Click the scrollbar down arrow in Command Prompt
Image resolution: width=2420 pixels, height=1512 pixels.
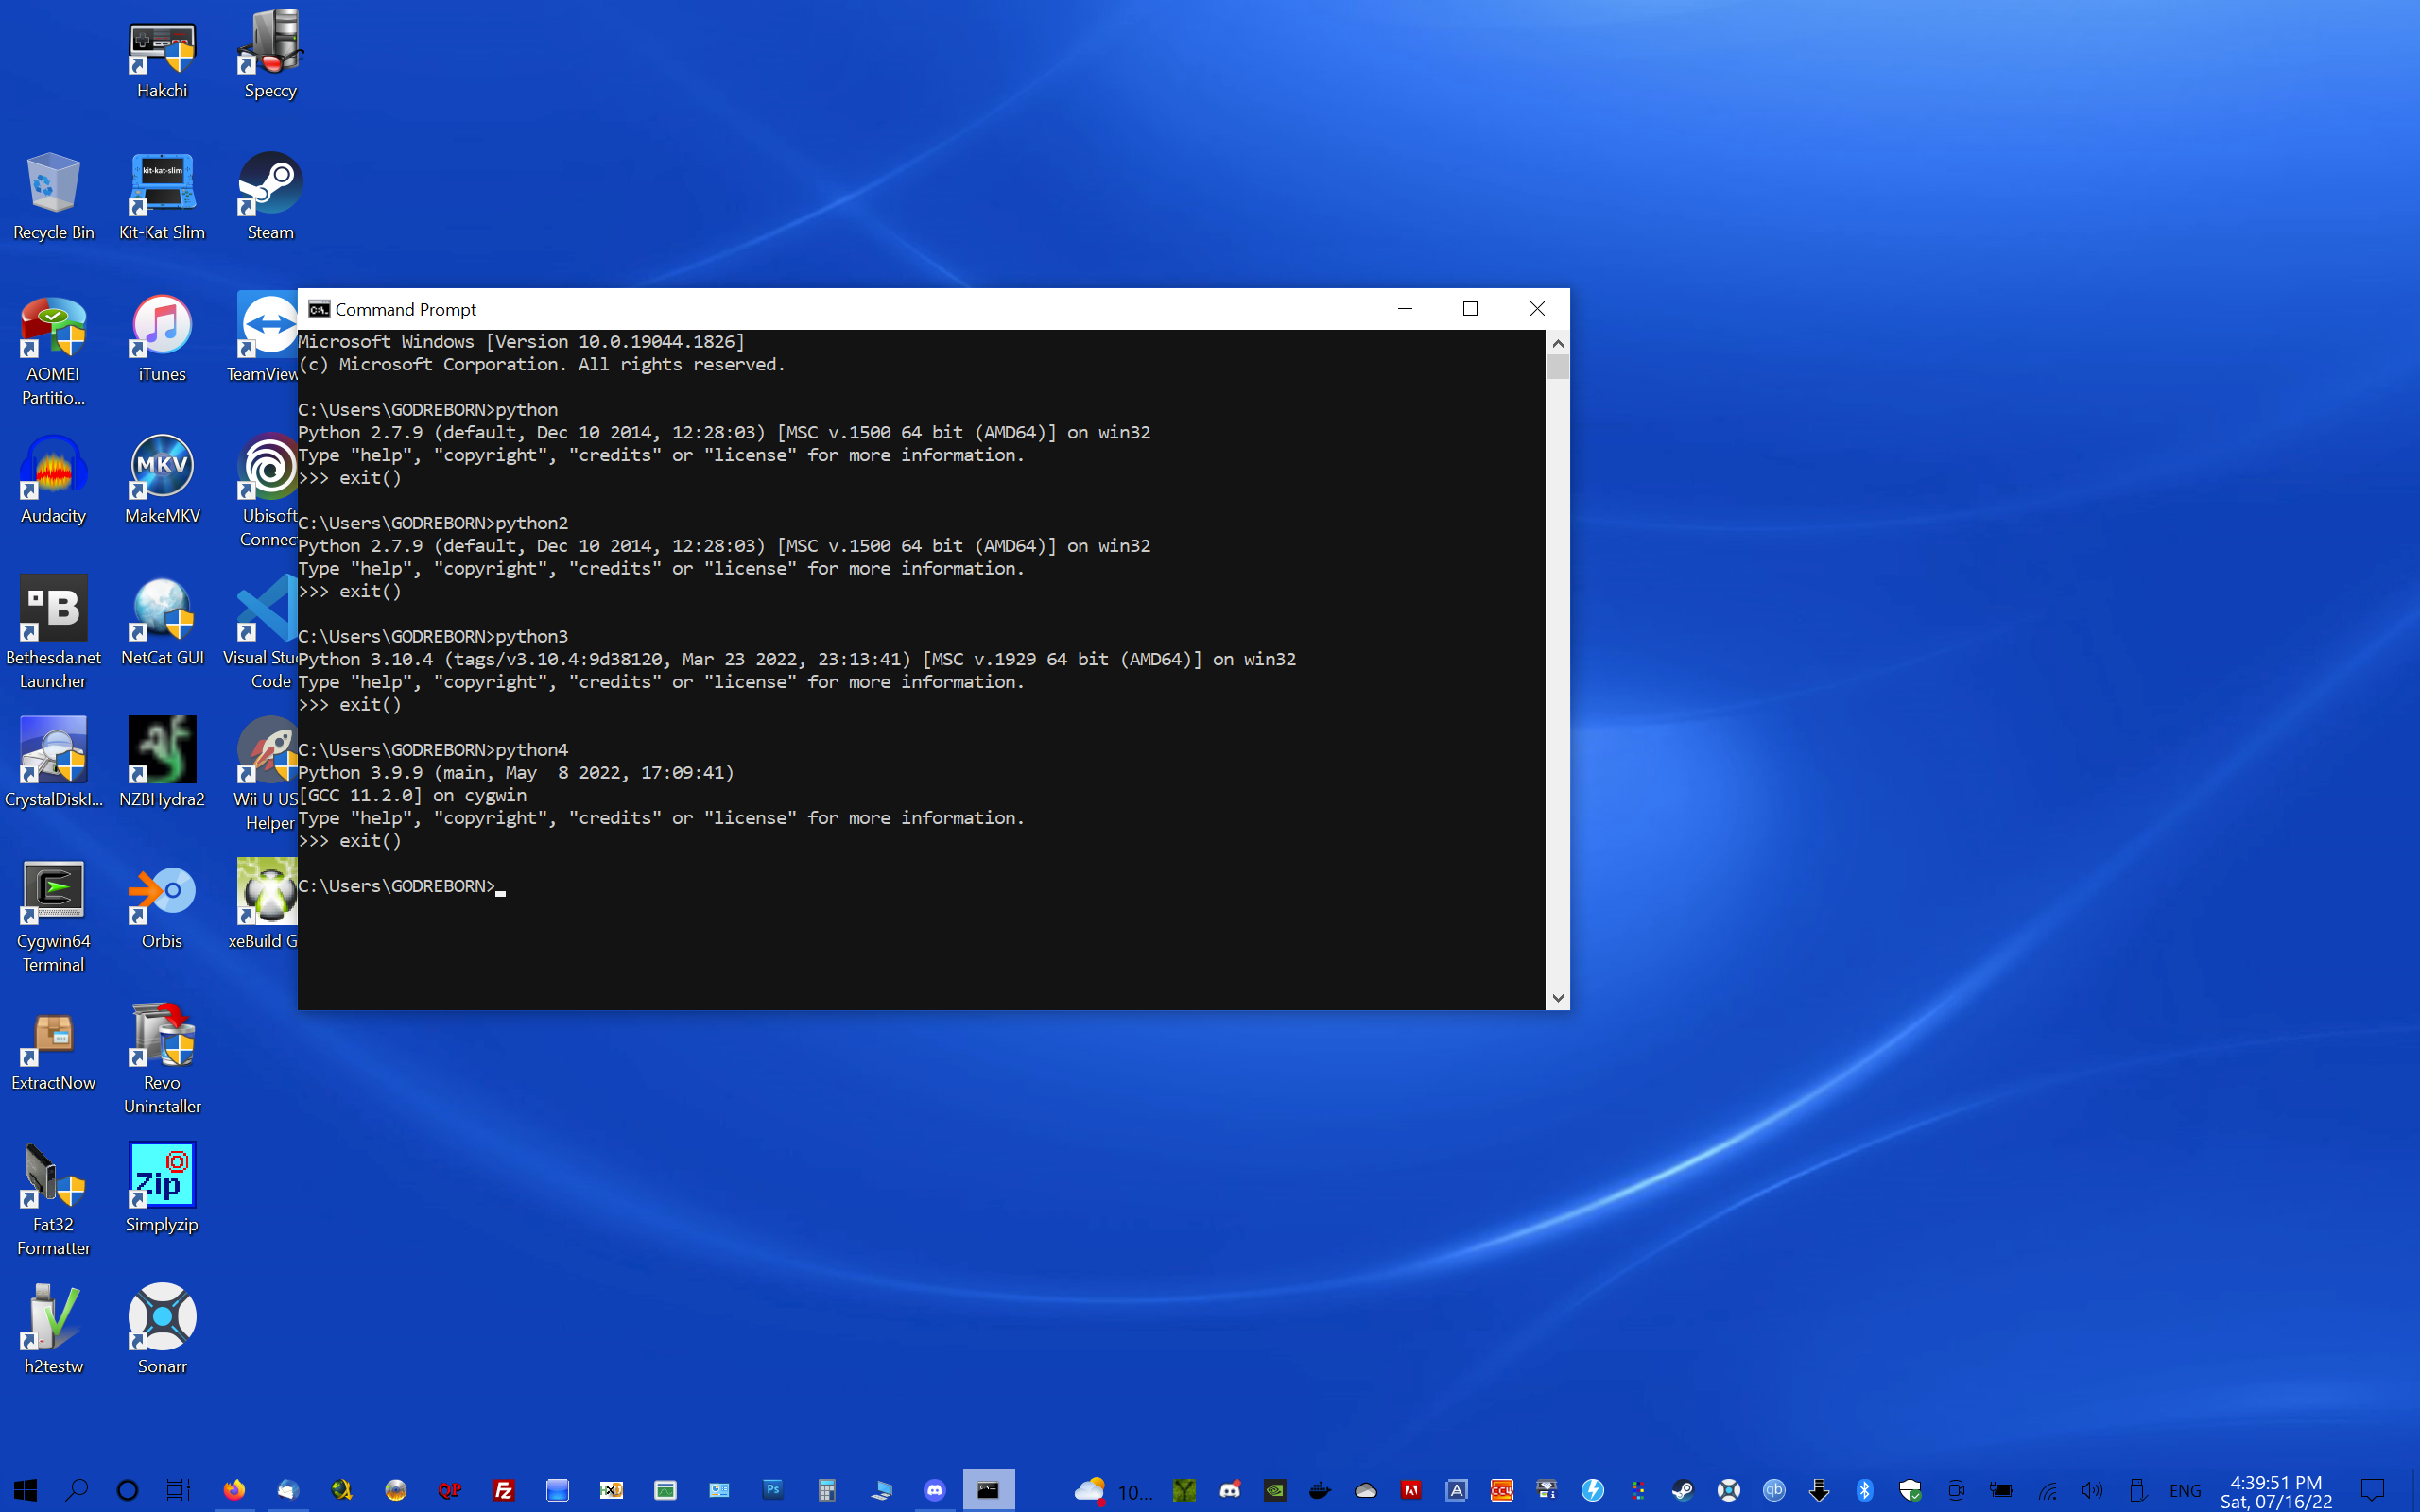[1557, 997]
